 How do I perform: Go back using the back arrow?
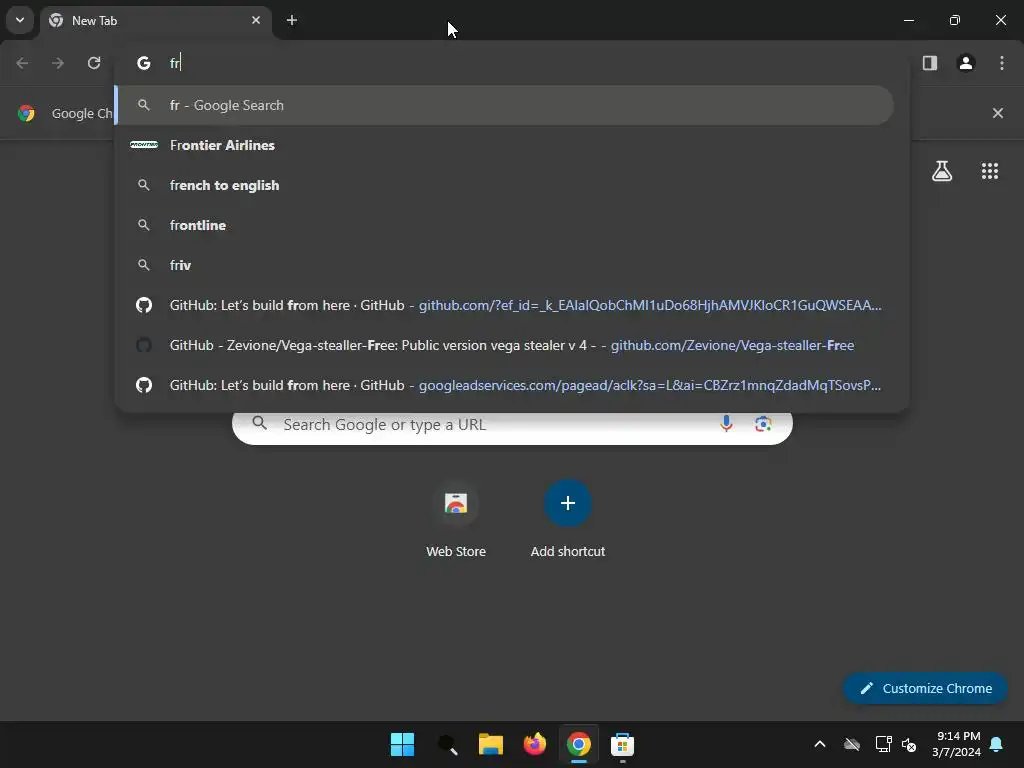(22, 63)
